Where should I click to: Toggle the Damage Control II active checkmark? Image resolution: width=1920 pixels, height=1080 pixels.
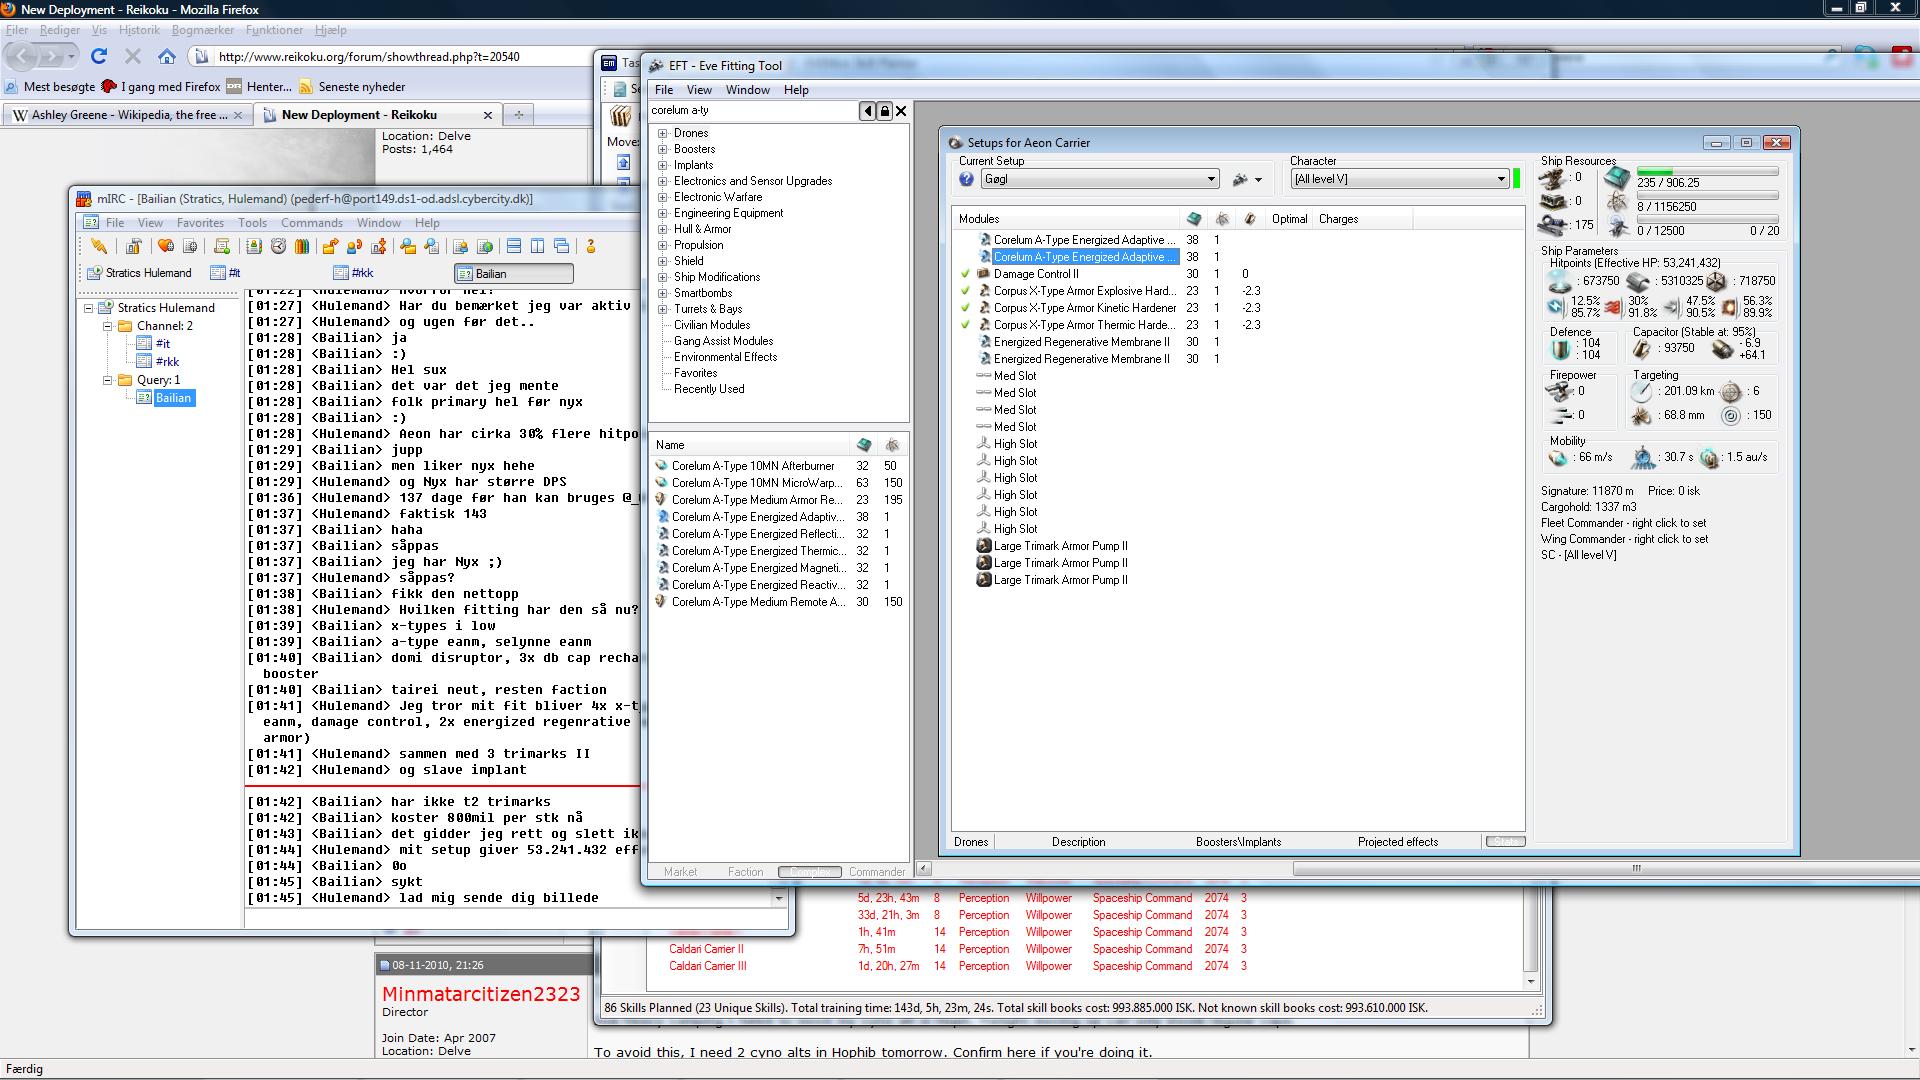(965, 274)
